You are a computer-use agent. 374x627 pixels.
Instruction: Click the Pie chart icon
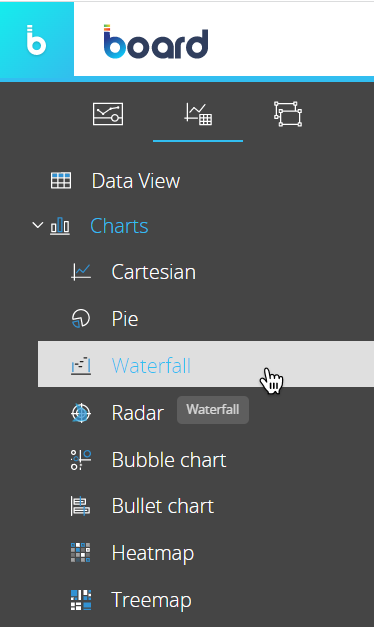81,319
